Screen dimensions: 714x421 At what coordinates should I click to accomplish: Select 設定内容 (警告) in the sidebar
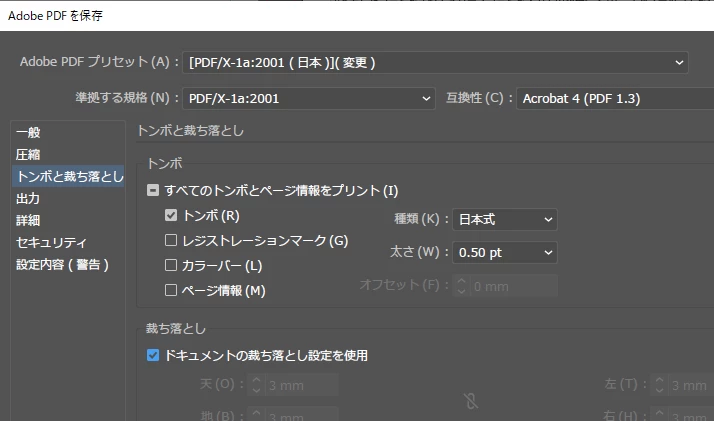(x=68, y=264)
